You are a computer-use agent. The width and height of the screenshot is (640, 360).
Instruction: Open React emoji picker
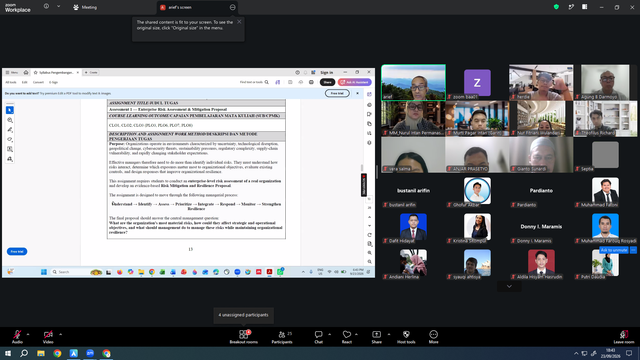pos(347,337)
